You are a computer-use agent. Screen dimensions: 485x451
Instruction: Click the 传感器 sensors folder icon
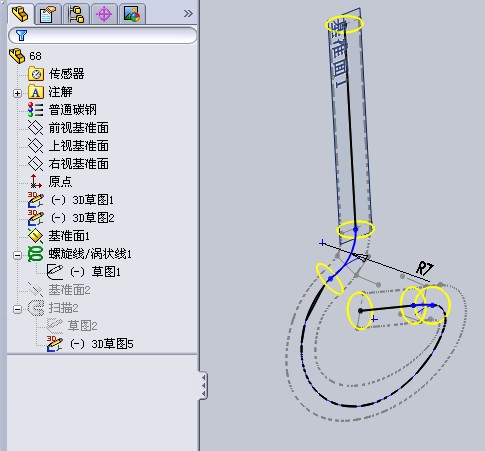(36, 74)
